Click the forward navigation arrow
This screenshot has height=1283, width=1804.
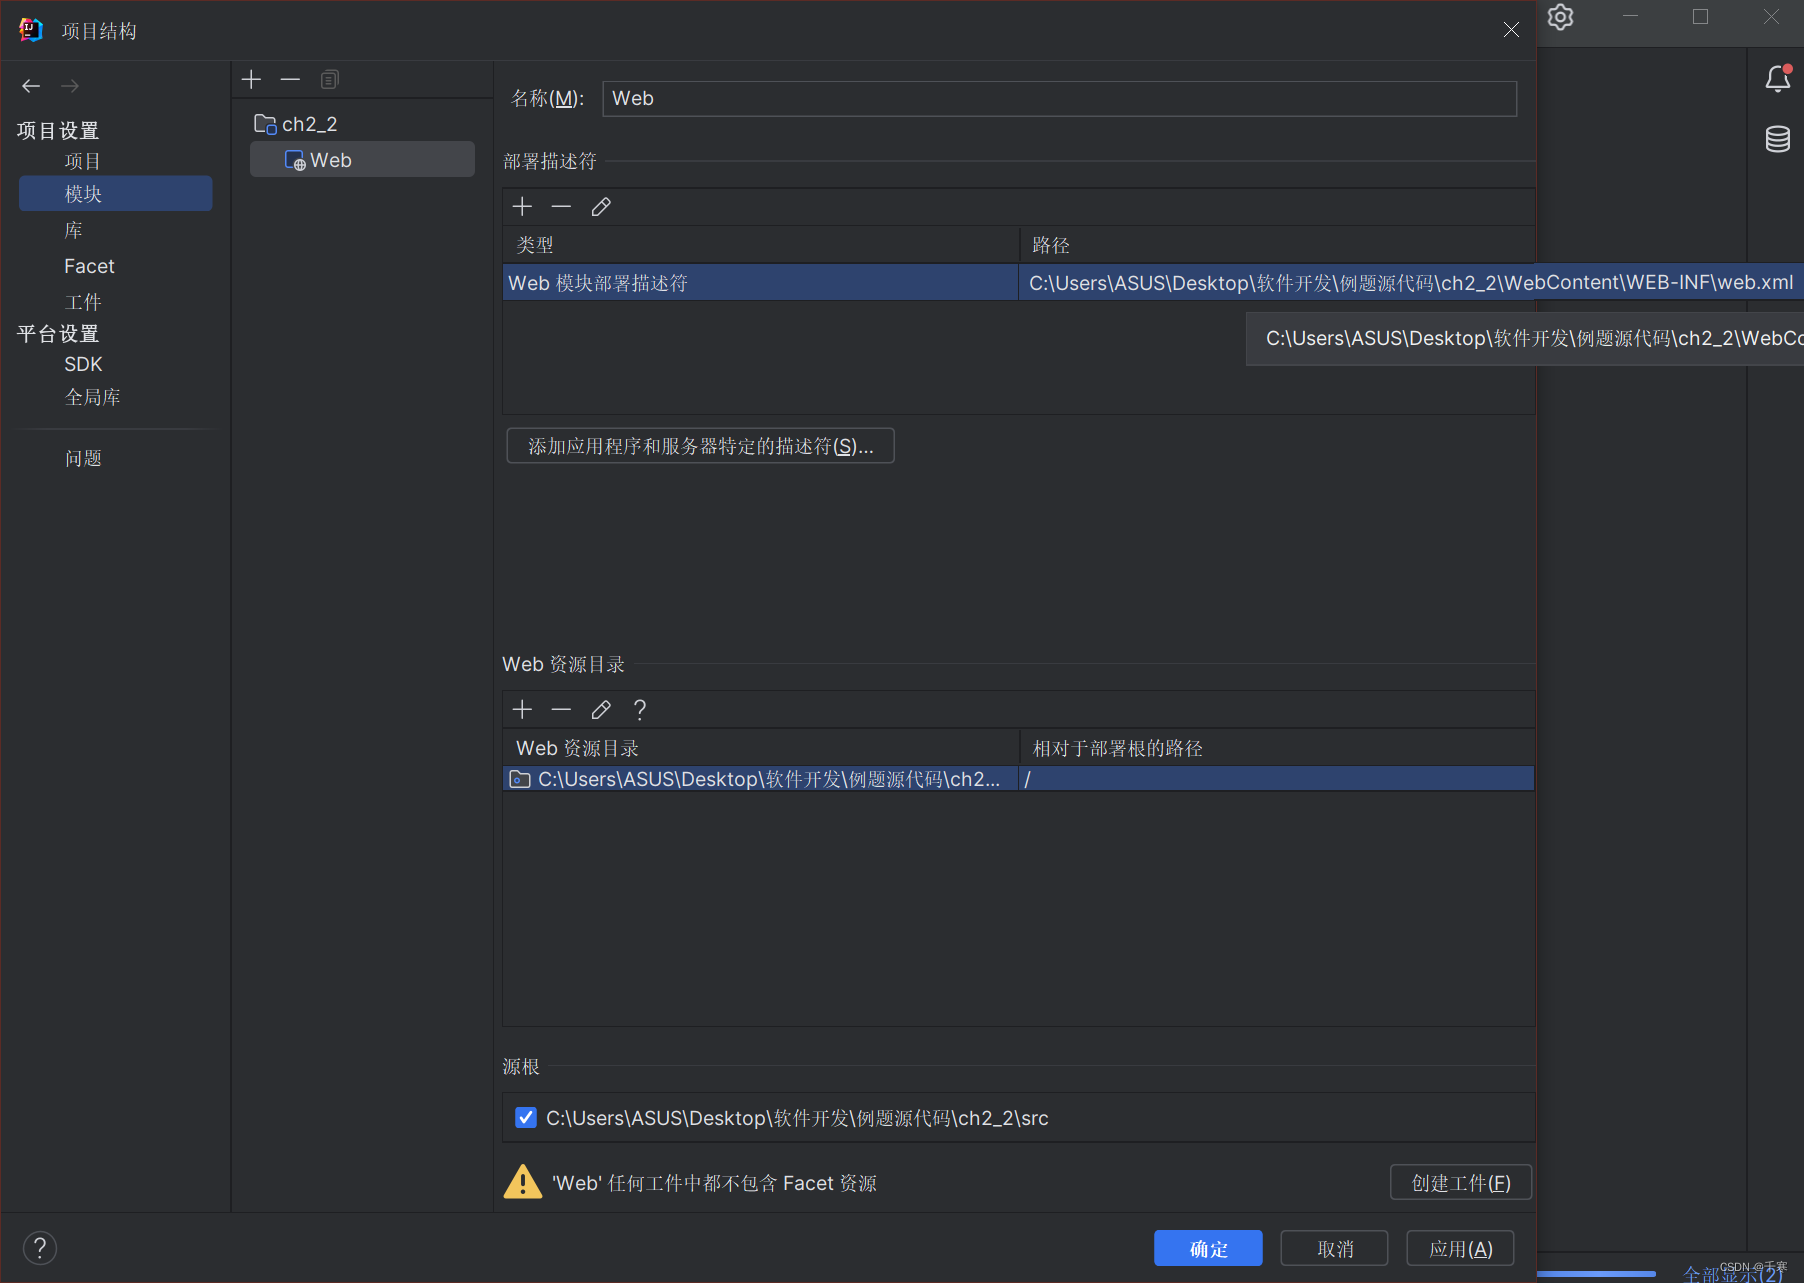point(70,86)
